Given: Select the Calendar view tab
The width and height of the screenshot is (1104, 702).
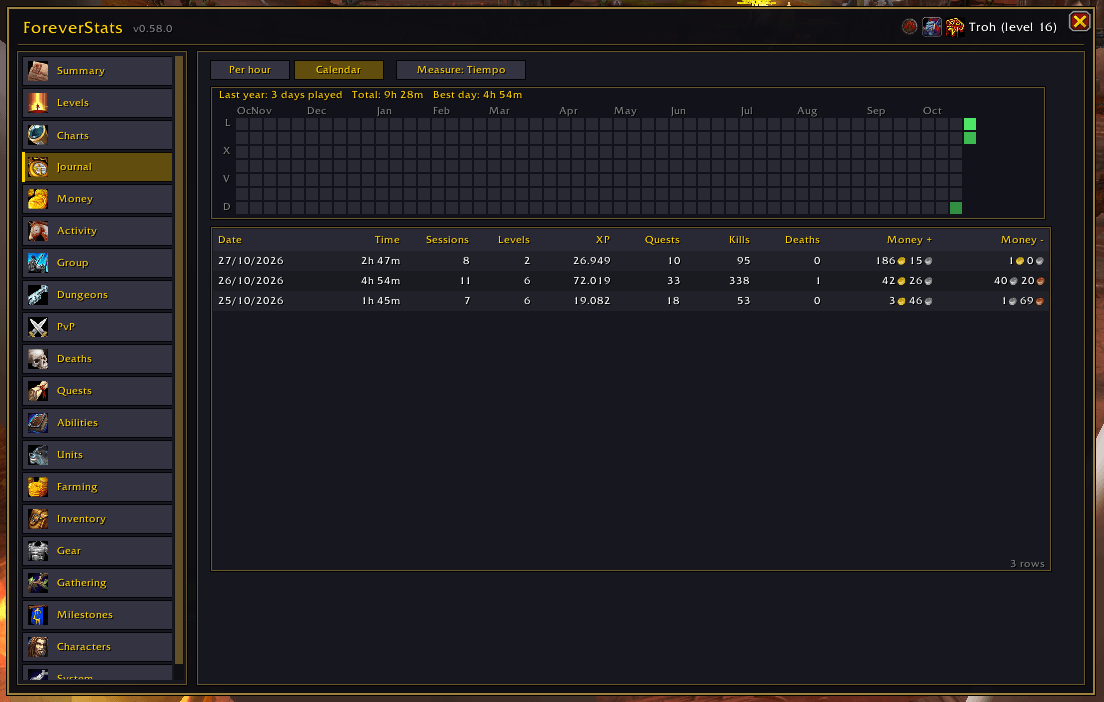Looking at the screenshot, I should [x=339, y=70].
